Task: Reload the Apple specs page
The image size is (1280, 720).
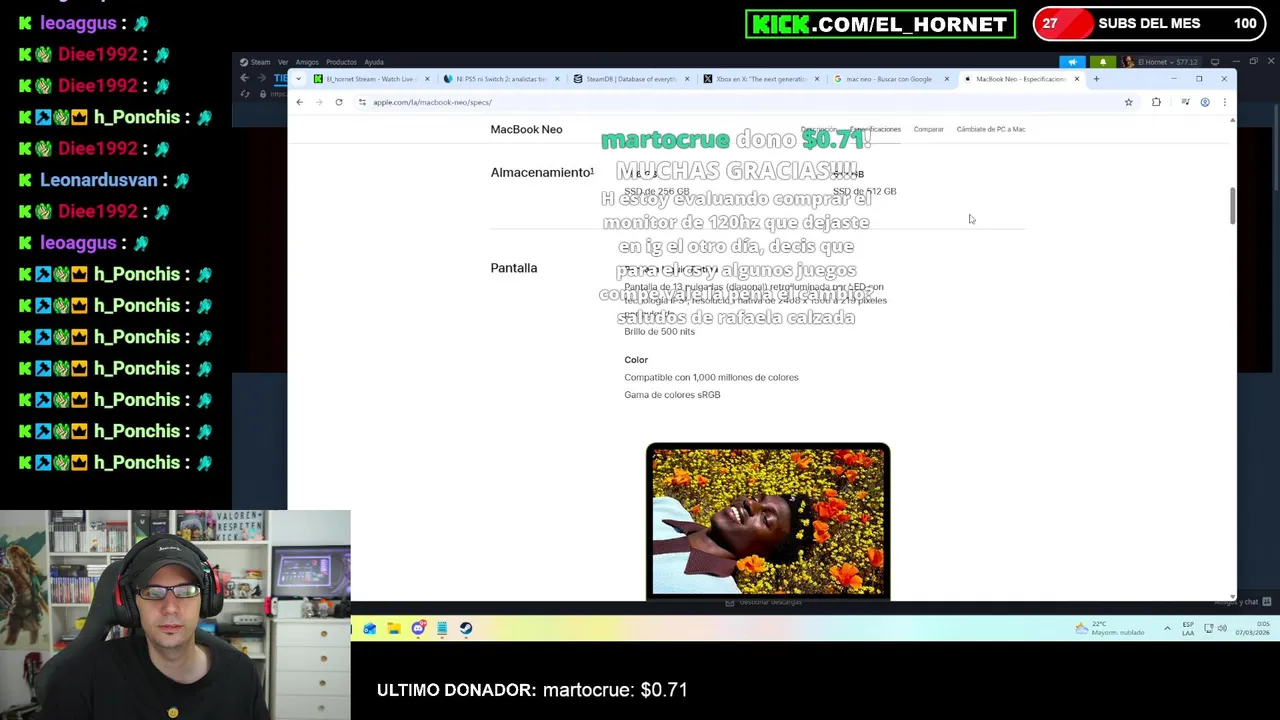Action: pyautogui.click(x=339, y=102)
